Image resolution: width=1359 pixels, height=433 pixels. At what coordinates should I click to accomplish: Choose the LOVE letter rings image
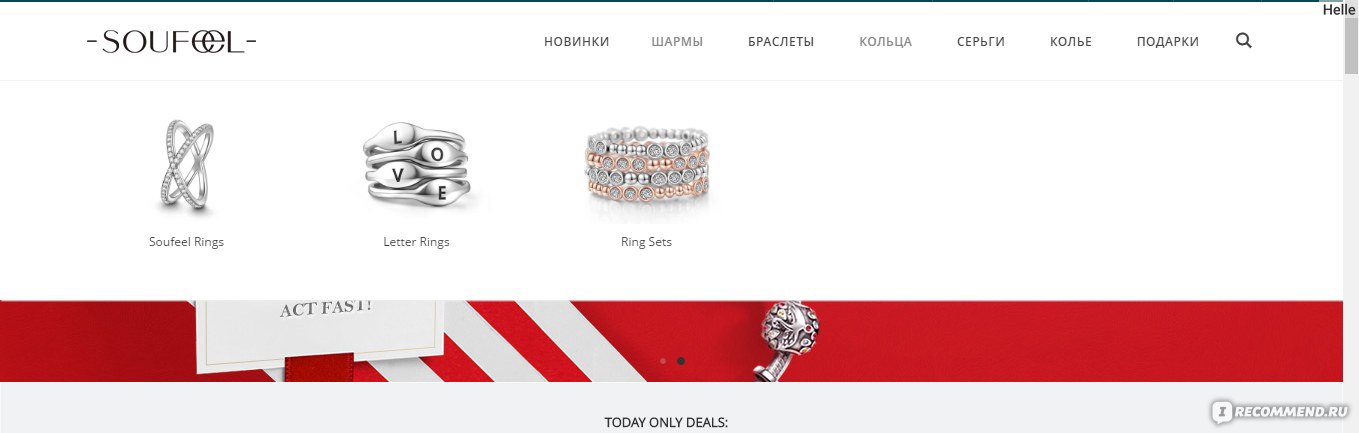coord(416,166)
